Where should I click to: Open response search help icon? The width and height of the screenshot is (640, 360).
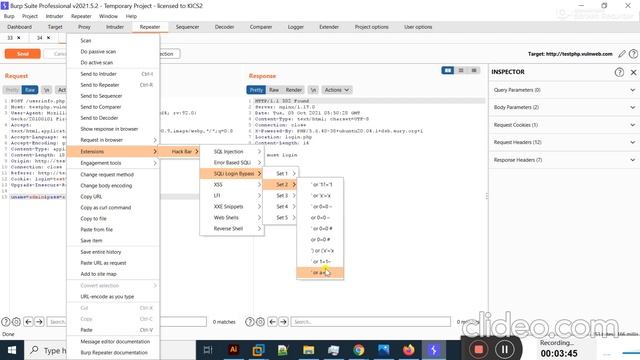[250, 322]
